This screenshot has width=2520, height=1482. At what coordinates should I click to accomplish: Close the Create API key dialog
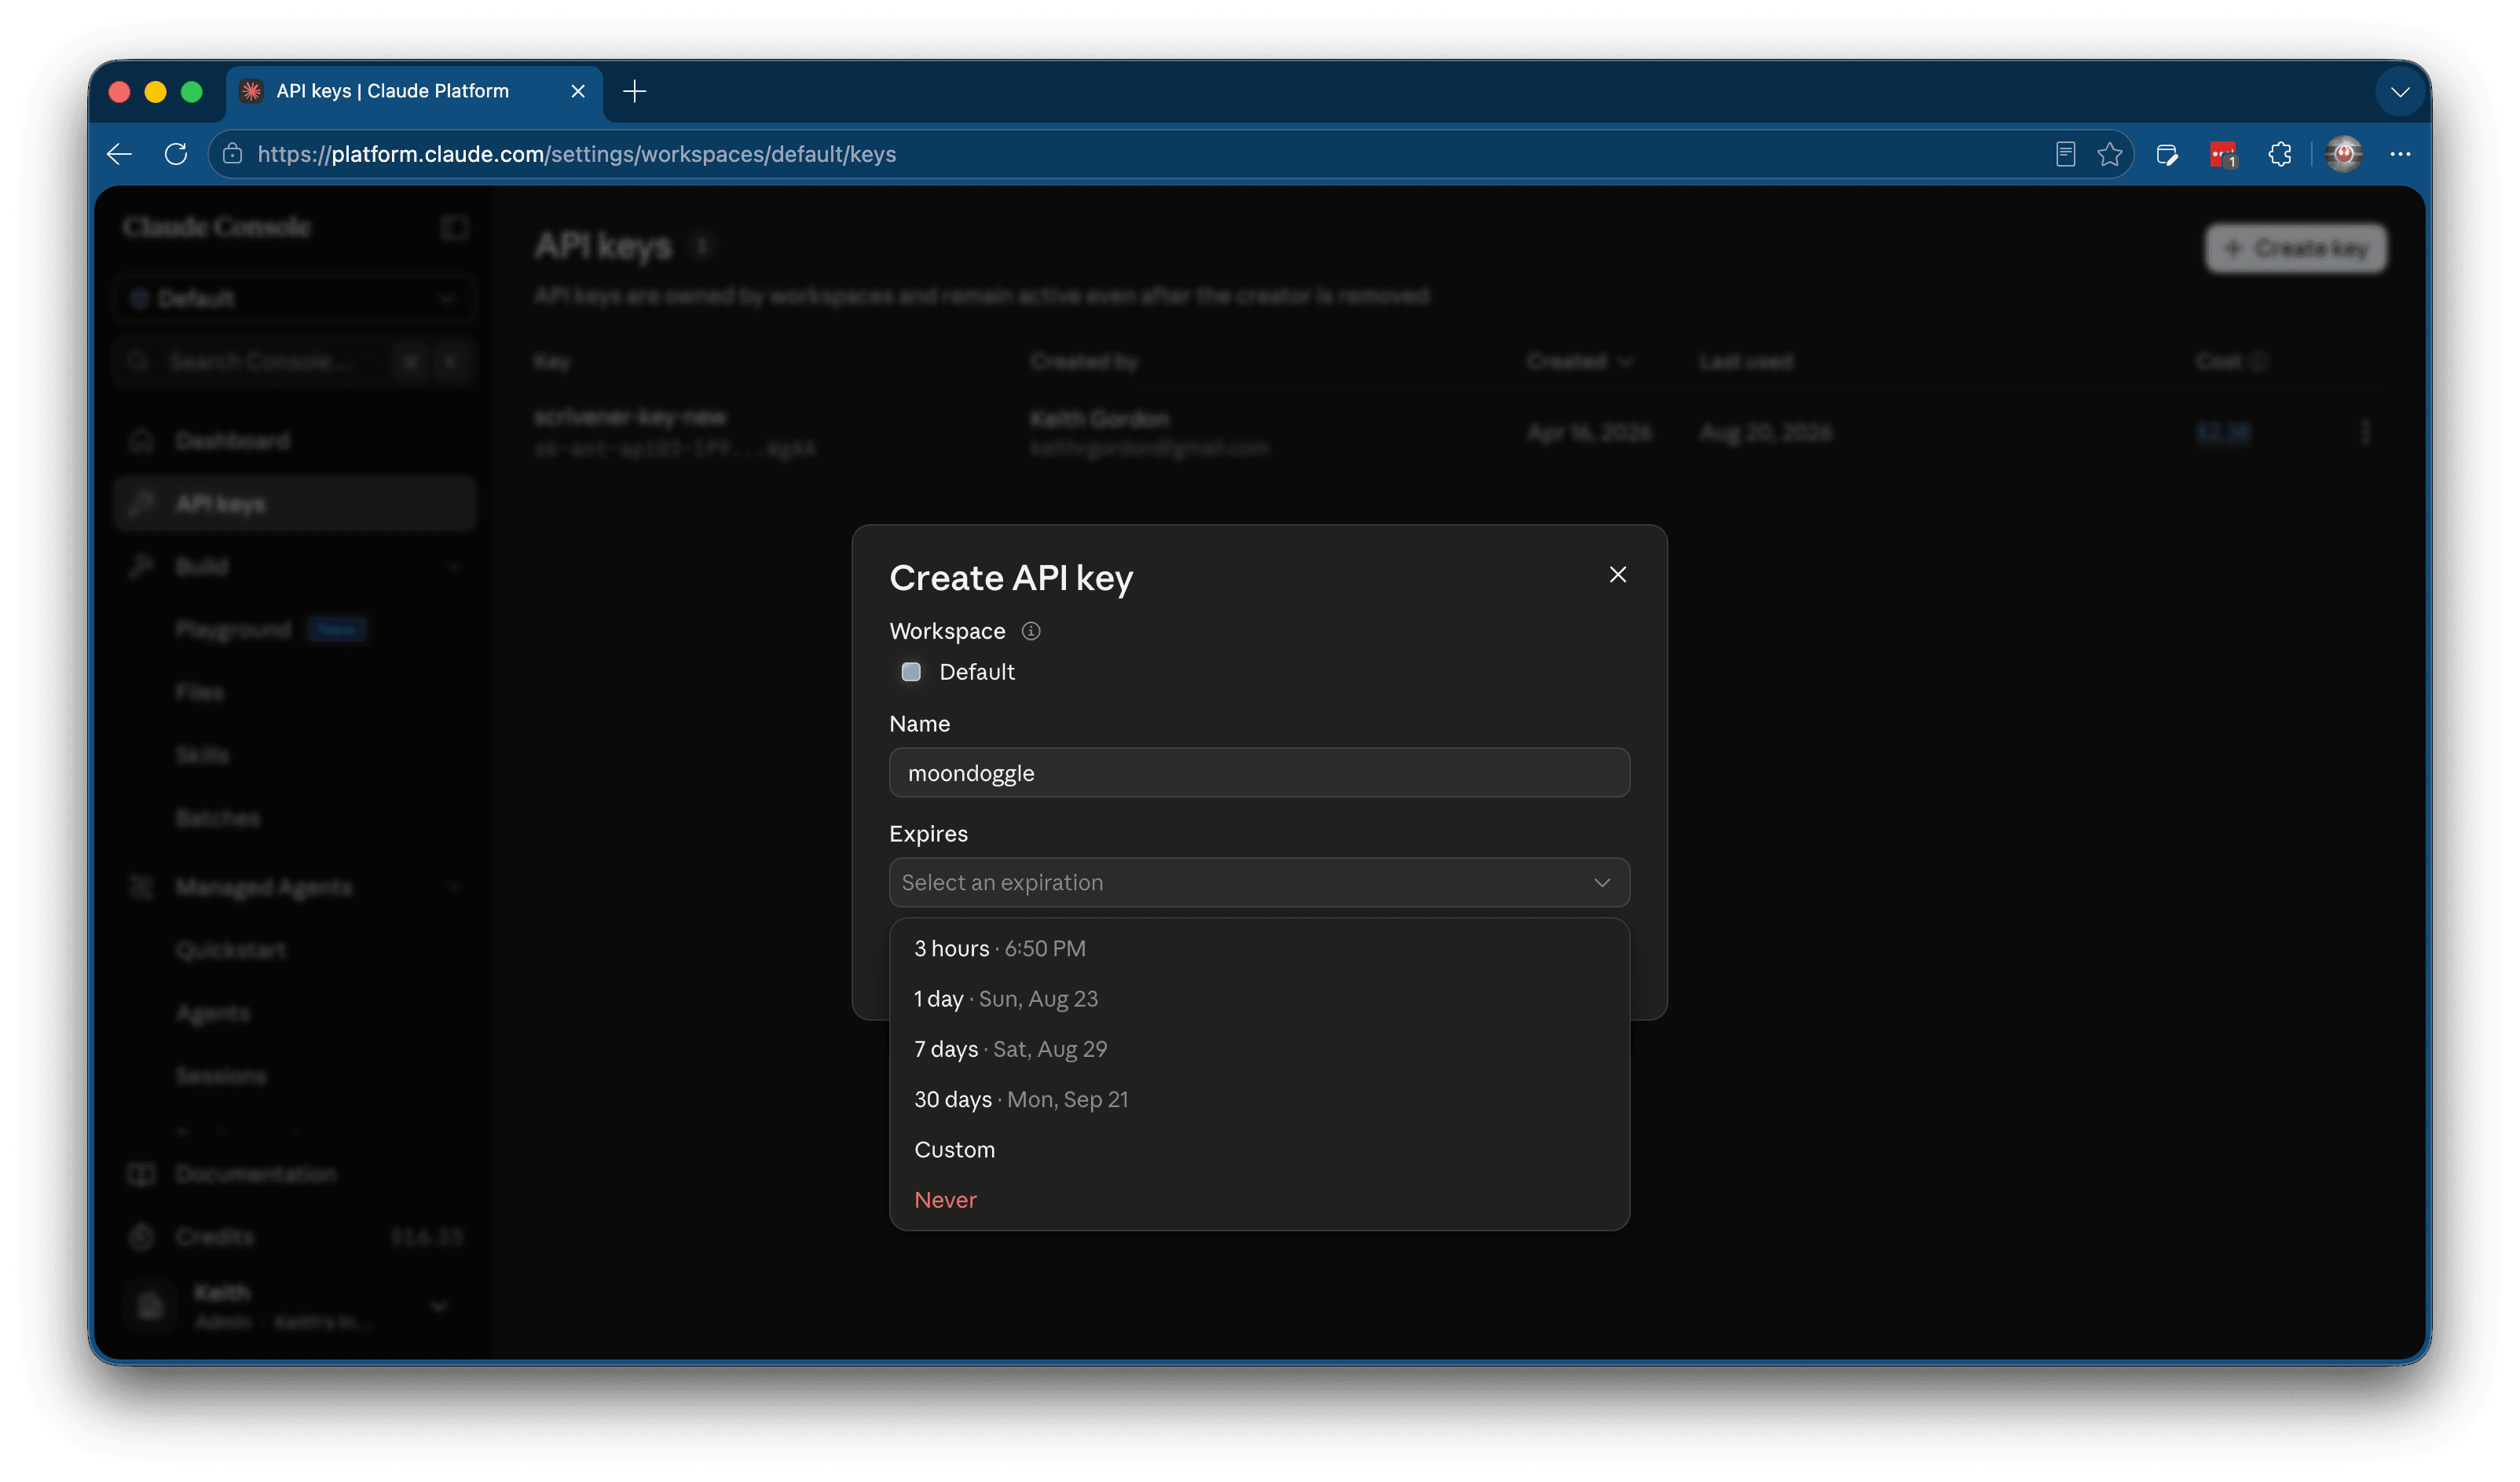click(x=1617, y=574)
